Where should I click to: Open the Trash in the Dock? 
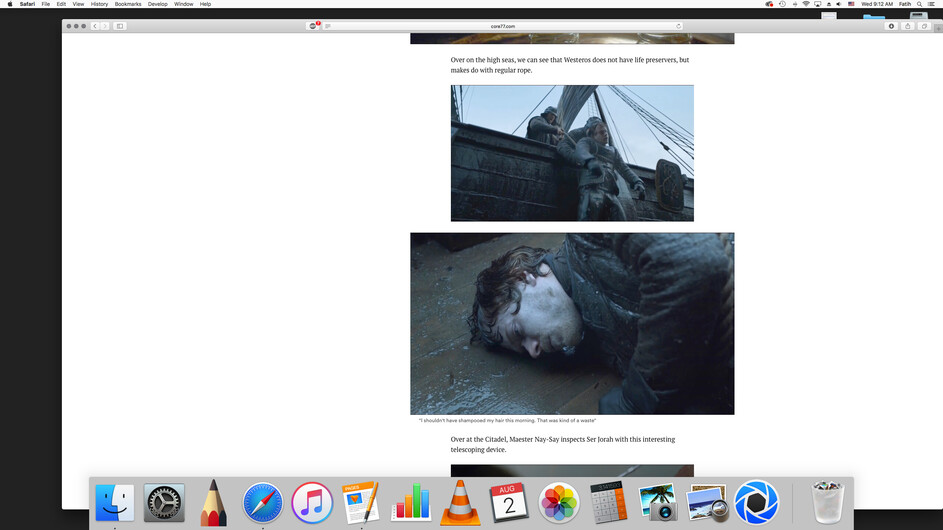pyautogui.click(x=828, y=502)
